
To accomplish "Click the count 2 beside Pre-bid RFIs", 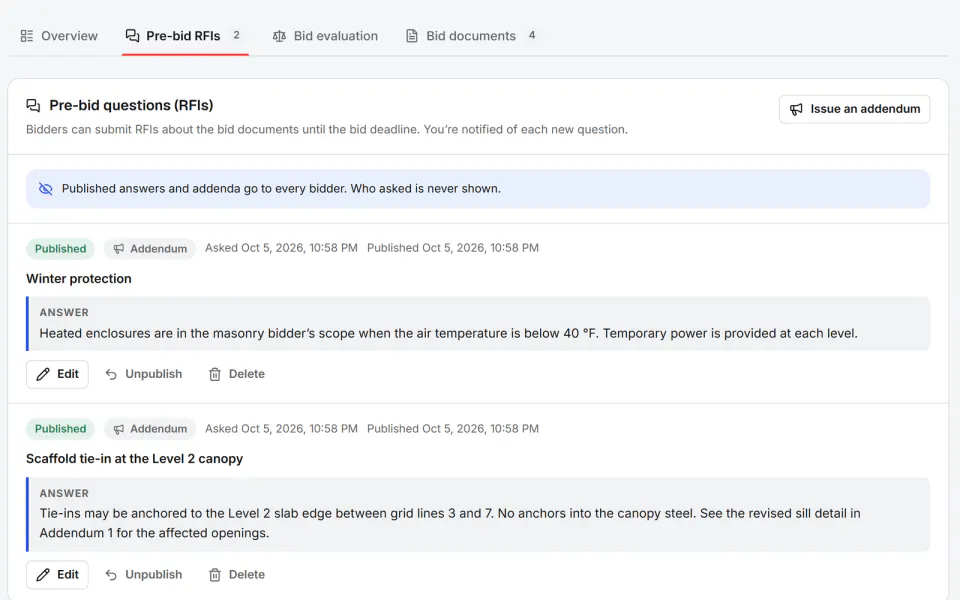I will tap(236, 36).
